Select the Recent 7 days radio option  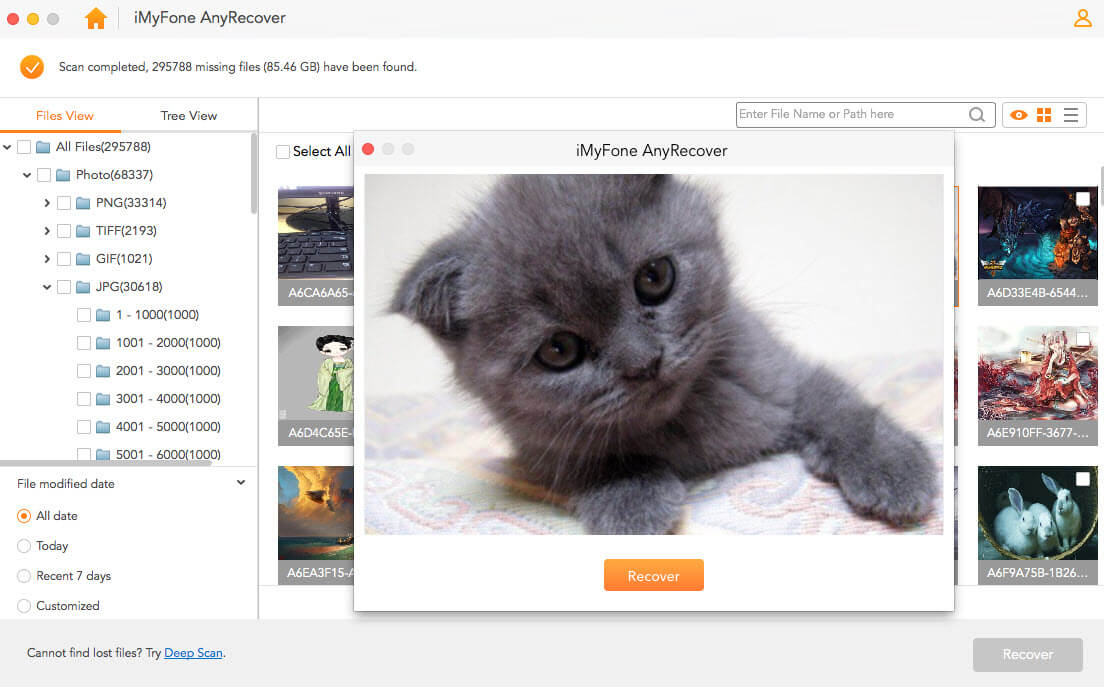point(24,576)
